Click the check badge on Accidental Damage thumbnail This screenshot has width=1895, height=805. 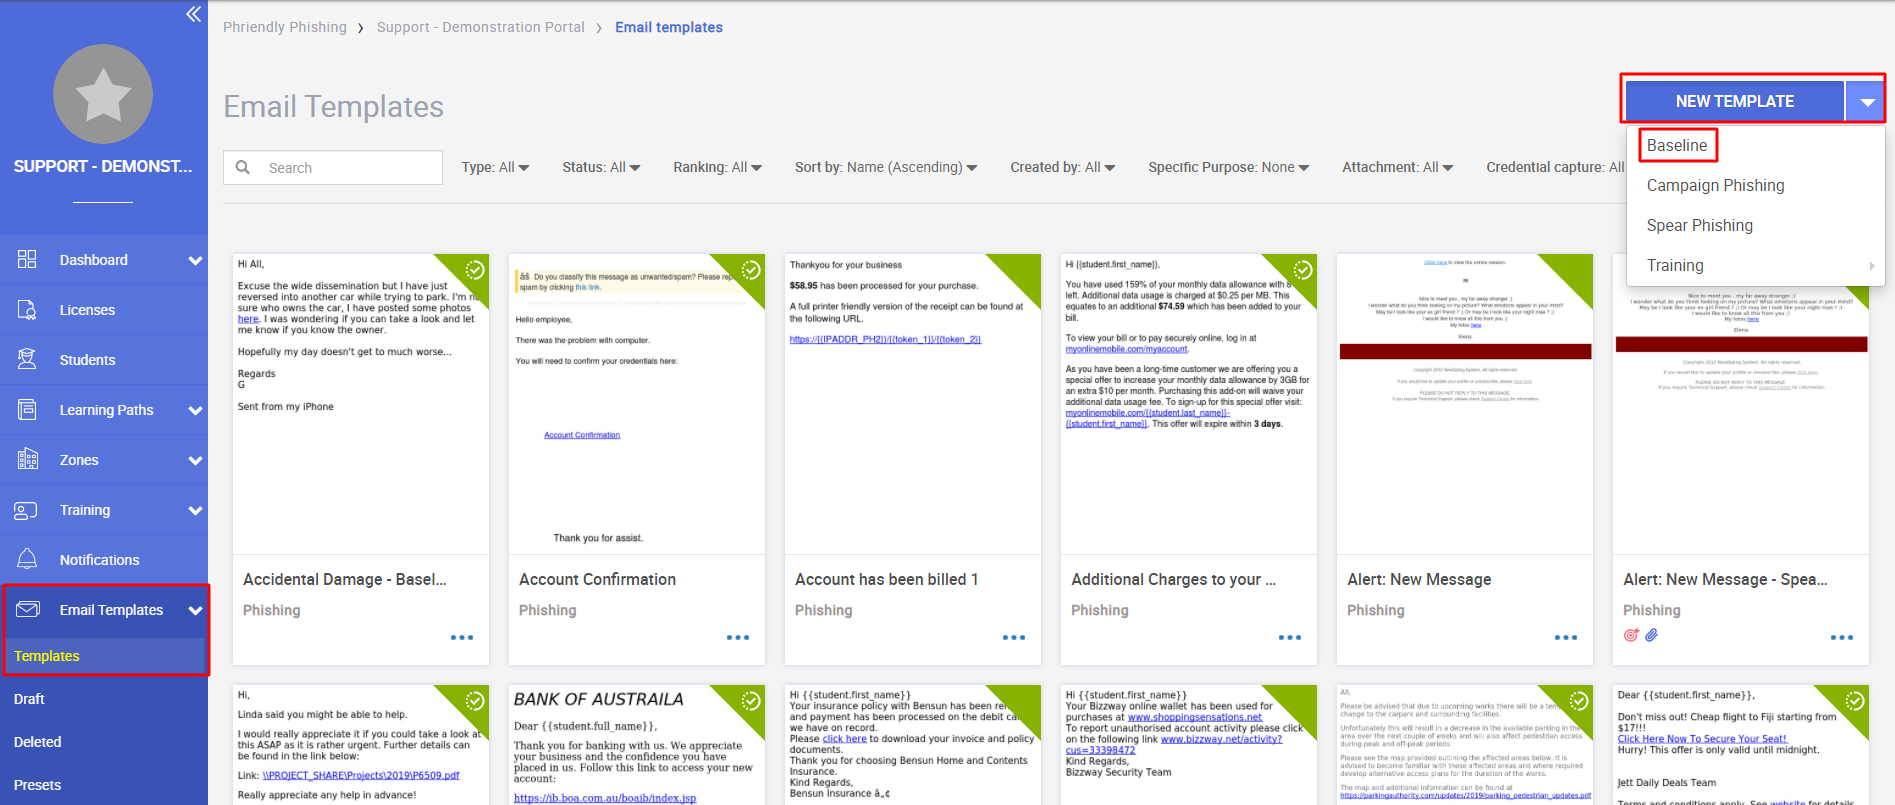click(x=475, y=269)
